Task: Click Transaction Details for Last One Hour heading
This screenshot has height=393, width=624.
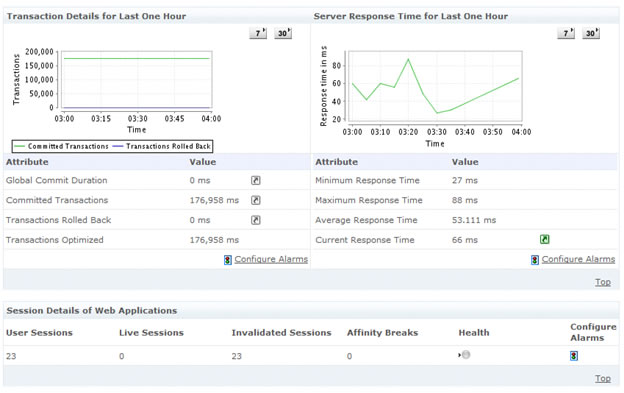Action: point(96,16)
